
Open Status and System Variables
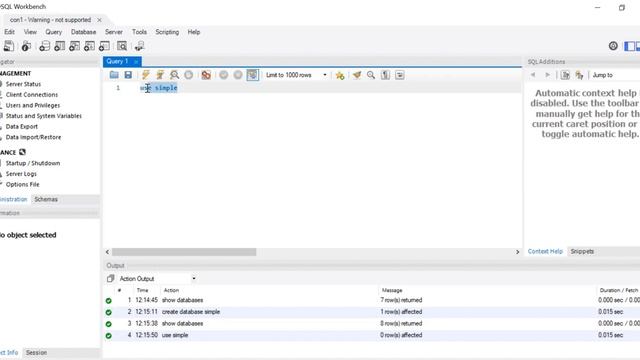(44, 116)
